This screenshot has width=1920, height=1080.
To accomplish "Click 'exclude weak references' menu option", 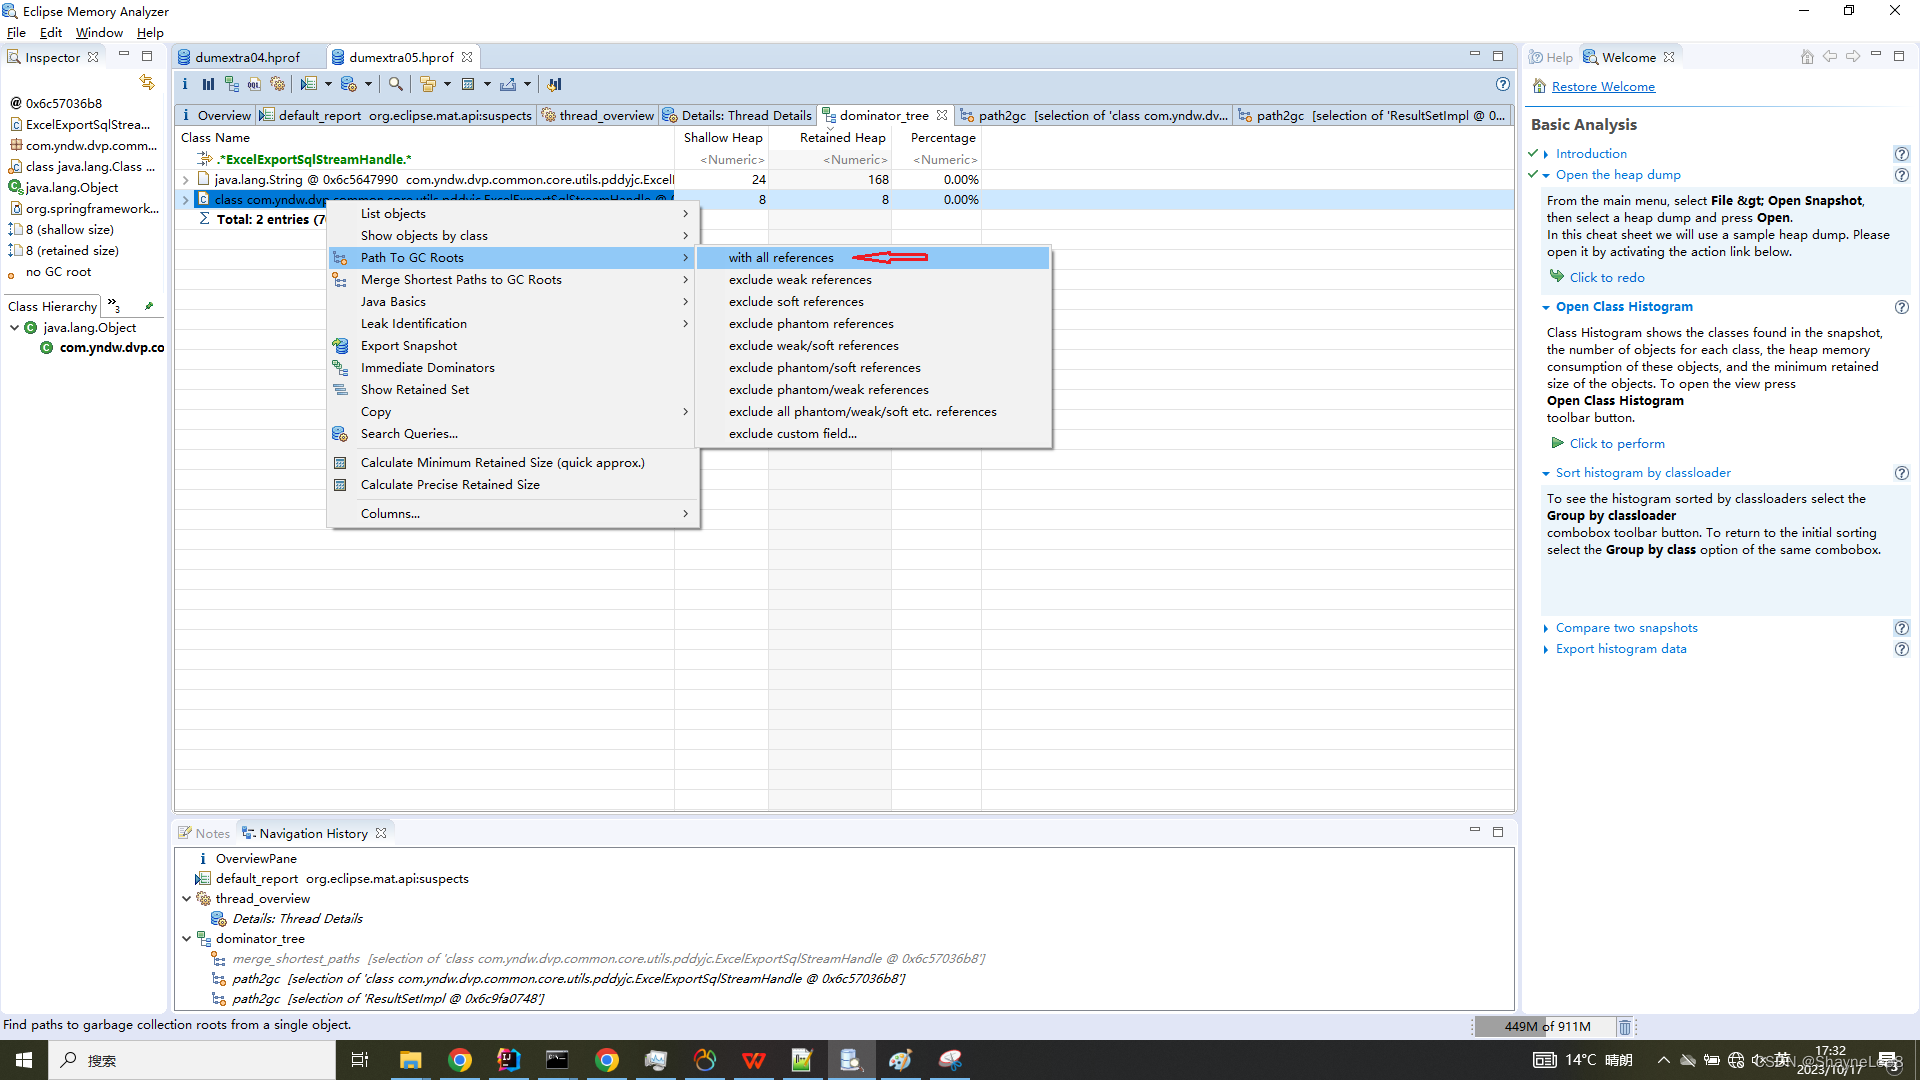I will click(x=800, y=278).
